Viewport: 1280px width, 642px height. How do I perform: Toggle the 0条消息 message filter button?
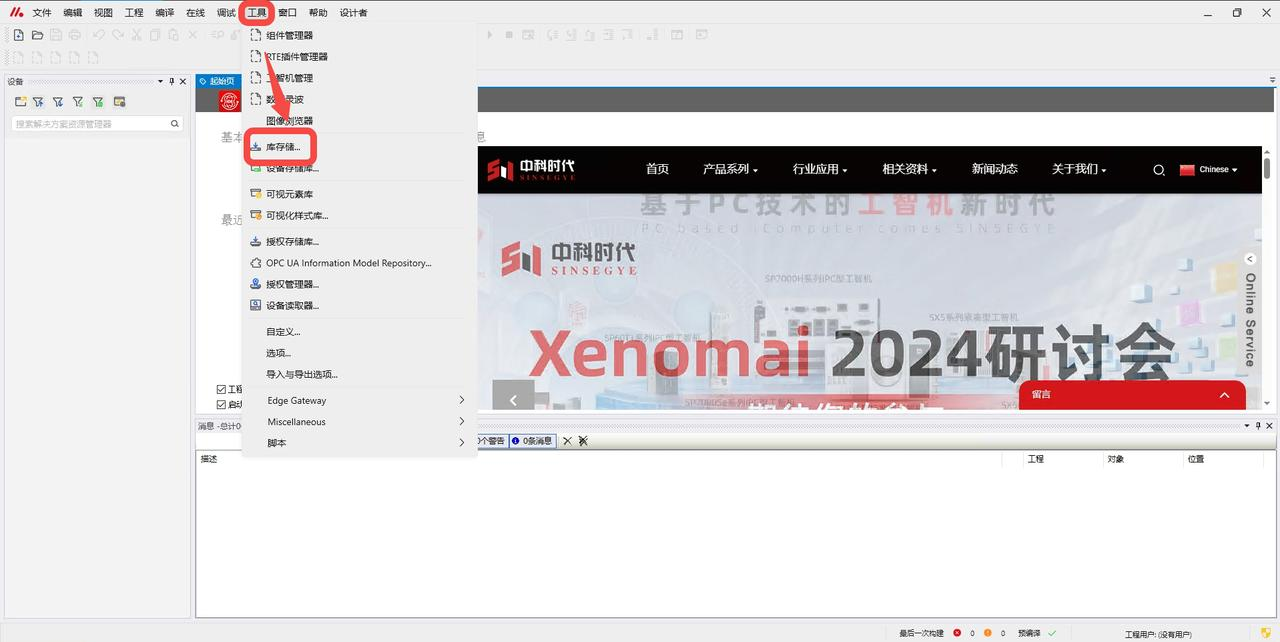[532, 440]
